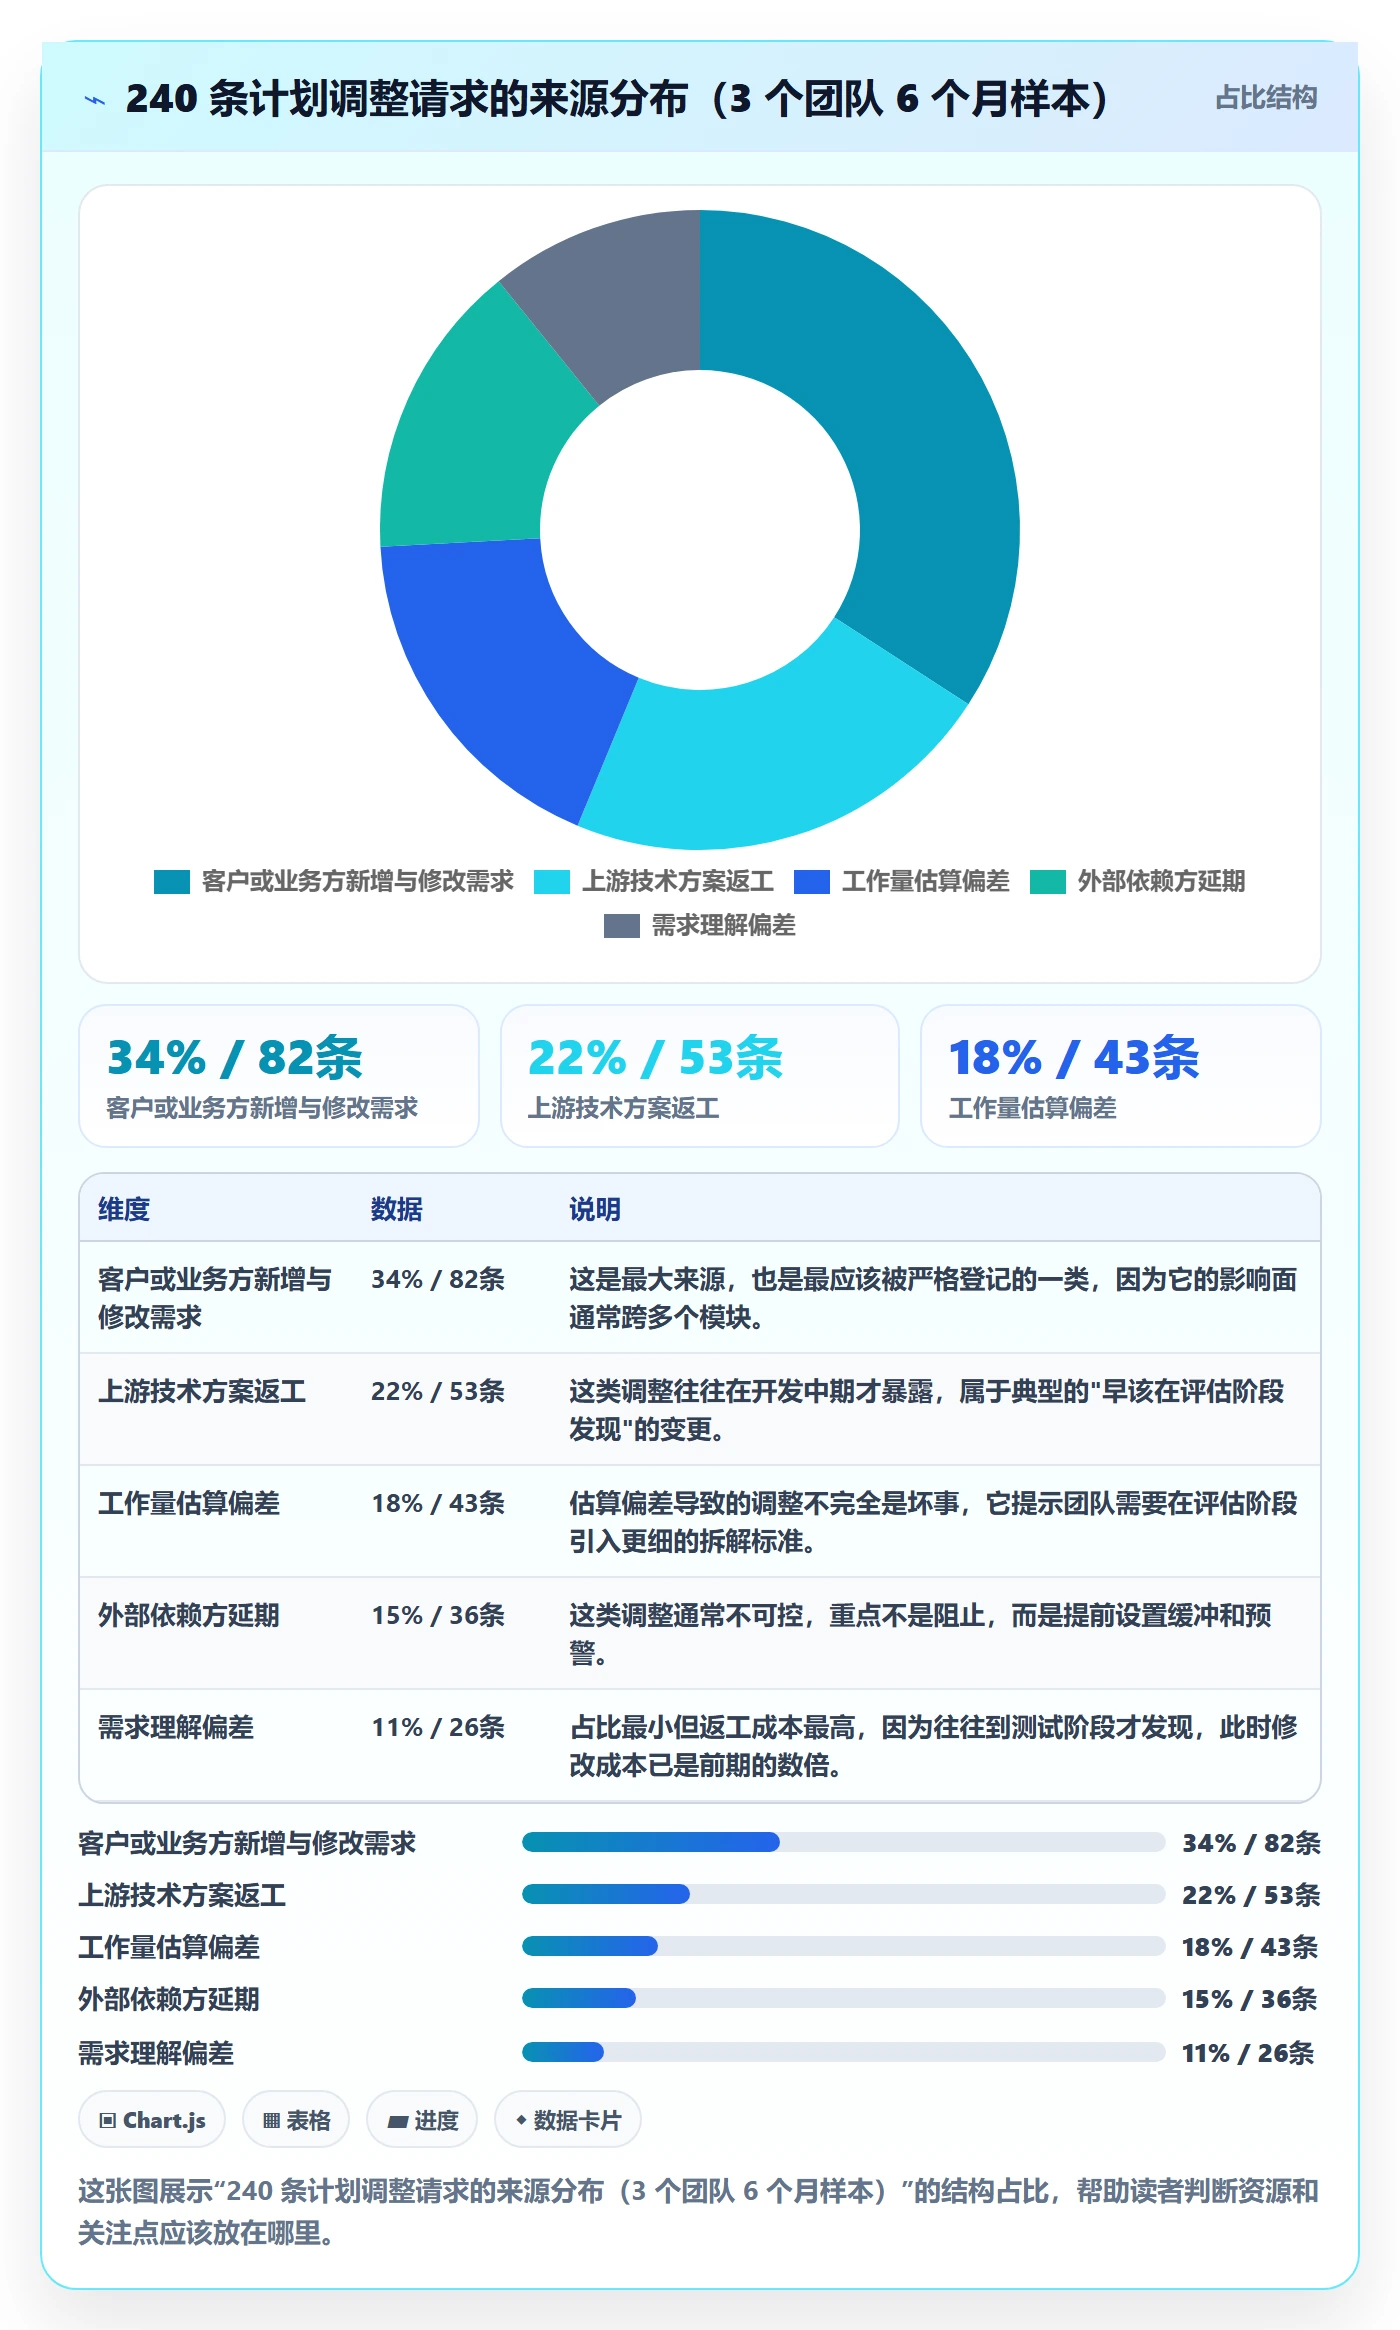Click progress value 15% / 36条

tap(1250, 1999)
